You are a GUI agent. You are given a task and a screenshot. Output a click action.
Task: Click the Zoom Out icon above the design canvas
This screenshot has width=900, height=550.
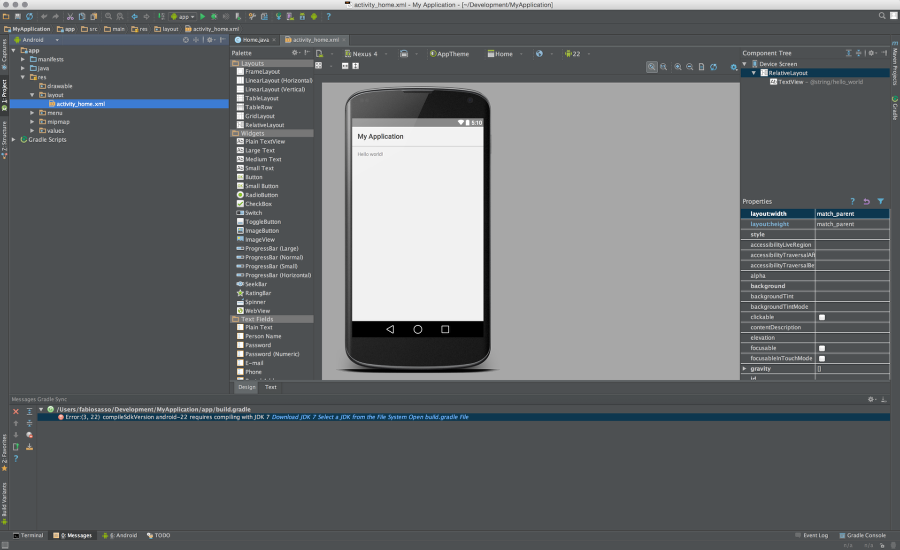click(x=689, y=67)
